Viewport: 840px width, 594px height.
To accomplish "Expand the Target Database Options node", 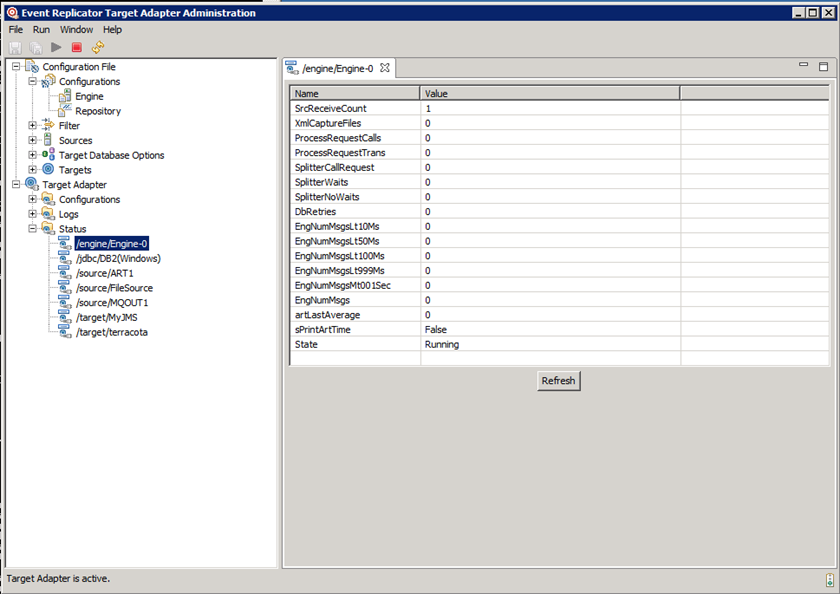I will 33,155.
